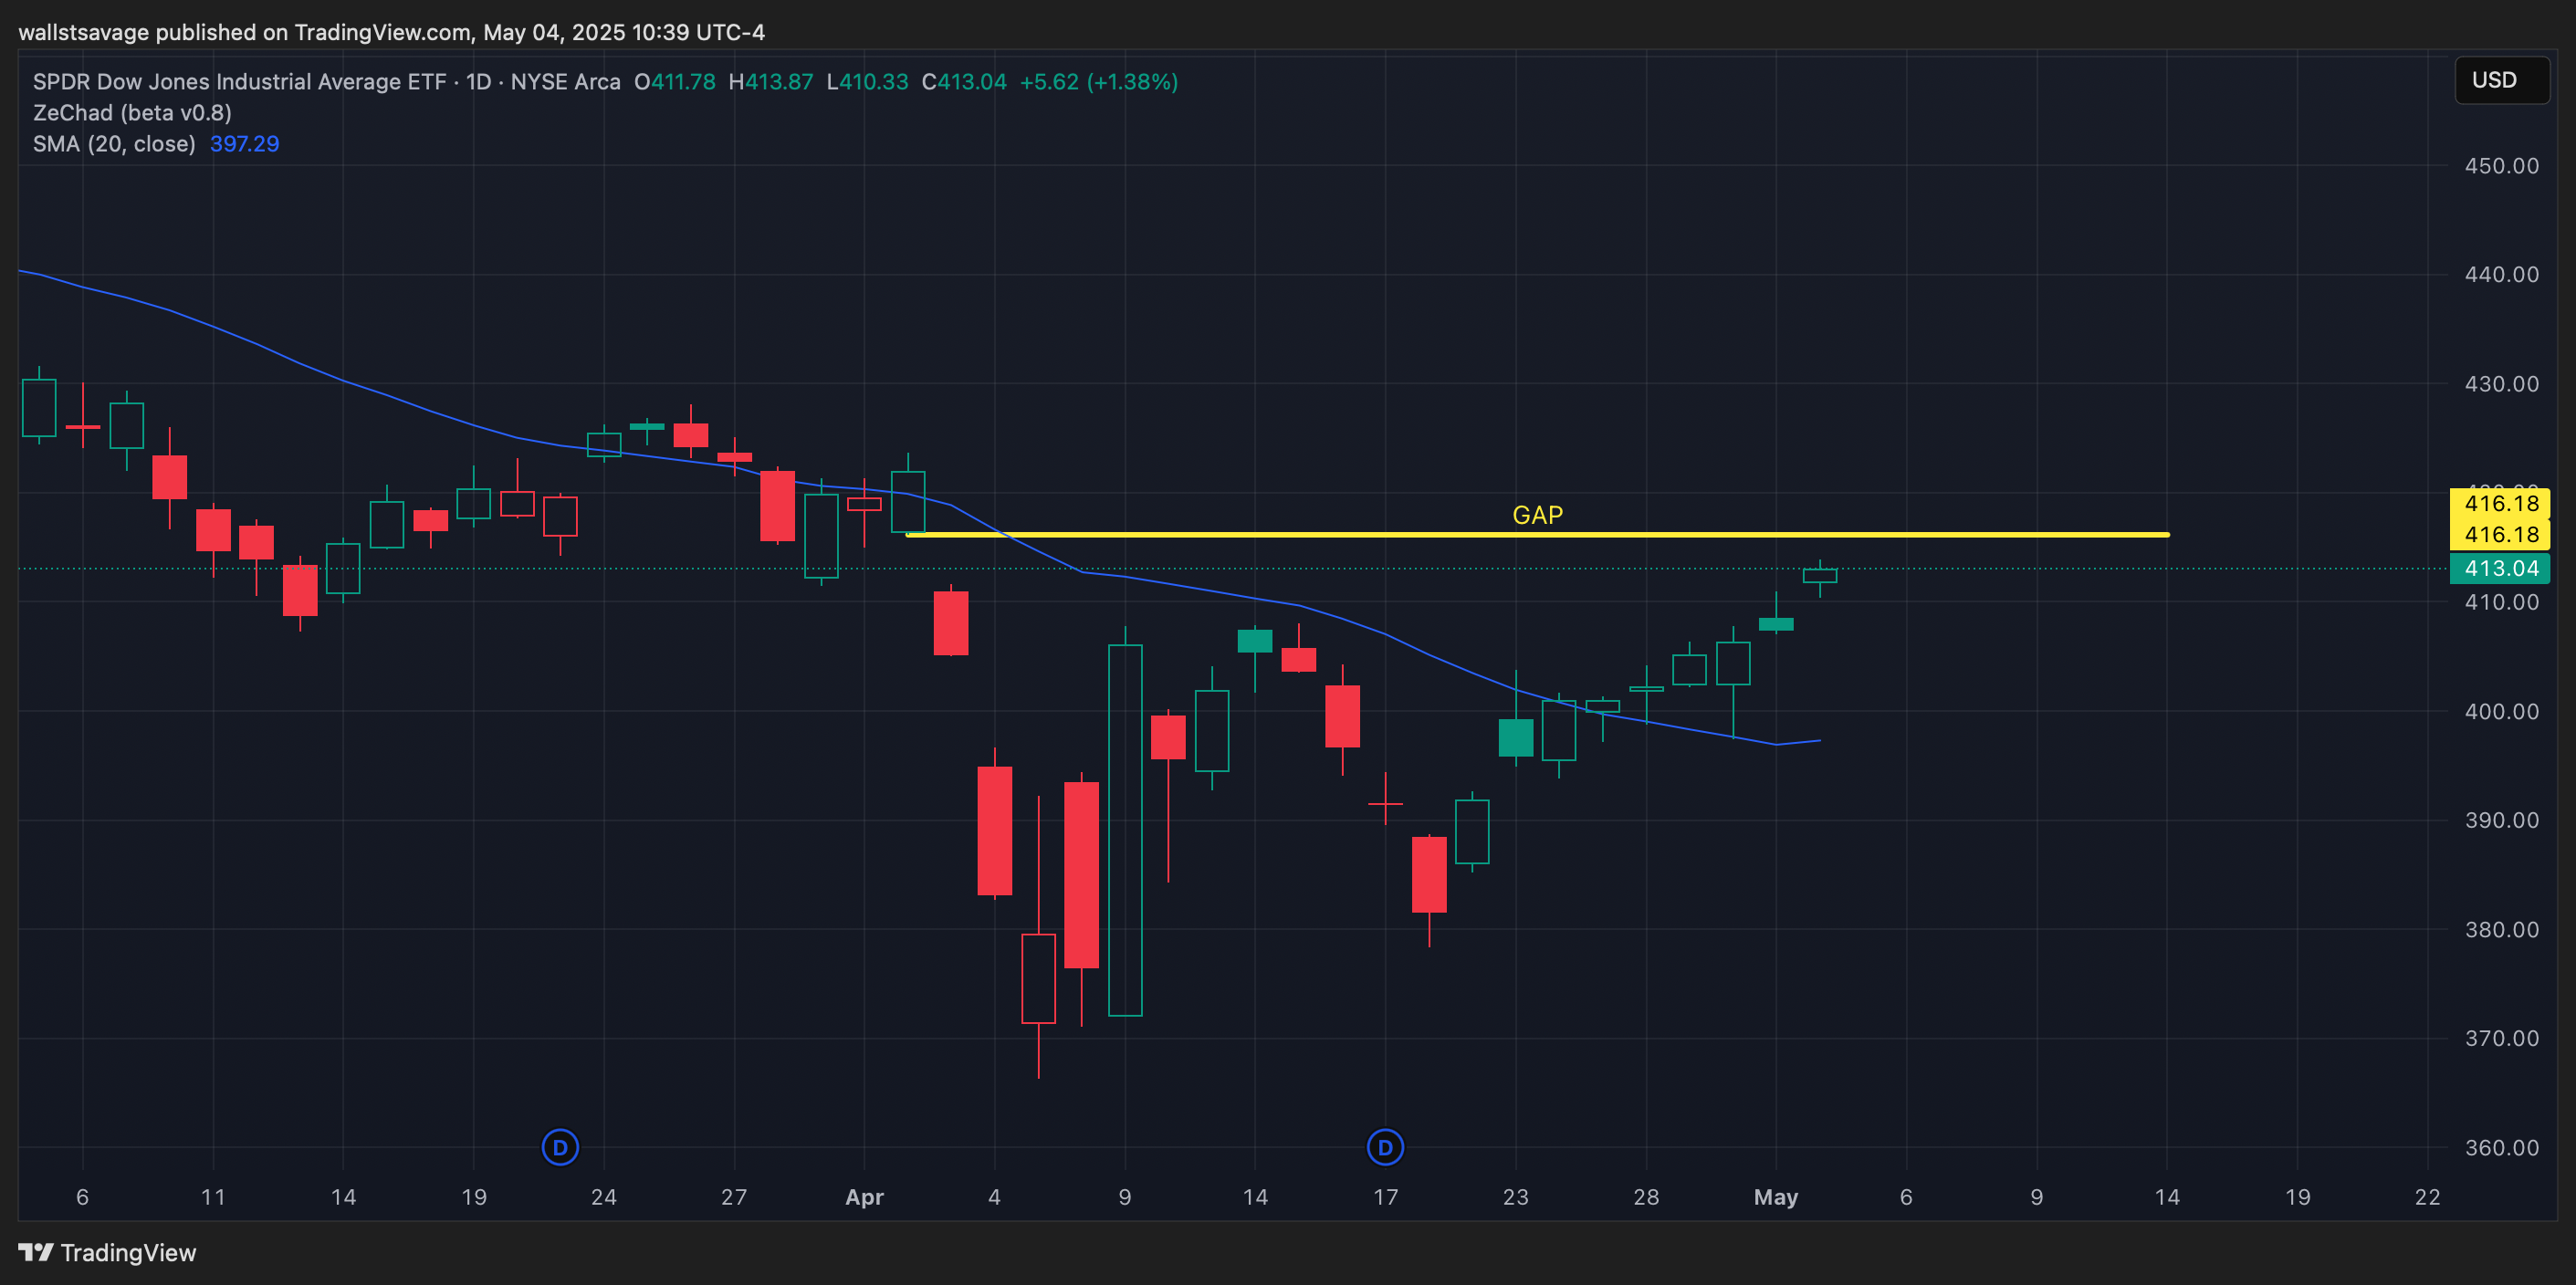The width and height of the screenshot is (2576, 1285).
Task: Select the ZeChad (beta v0.8) indicator label
Action: [x=132, y=113]
